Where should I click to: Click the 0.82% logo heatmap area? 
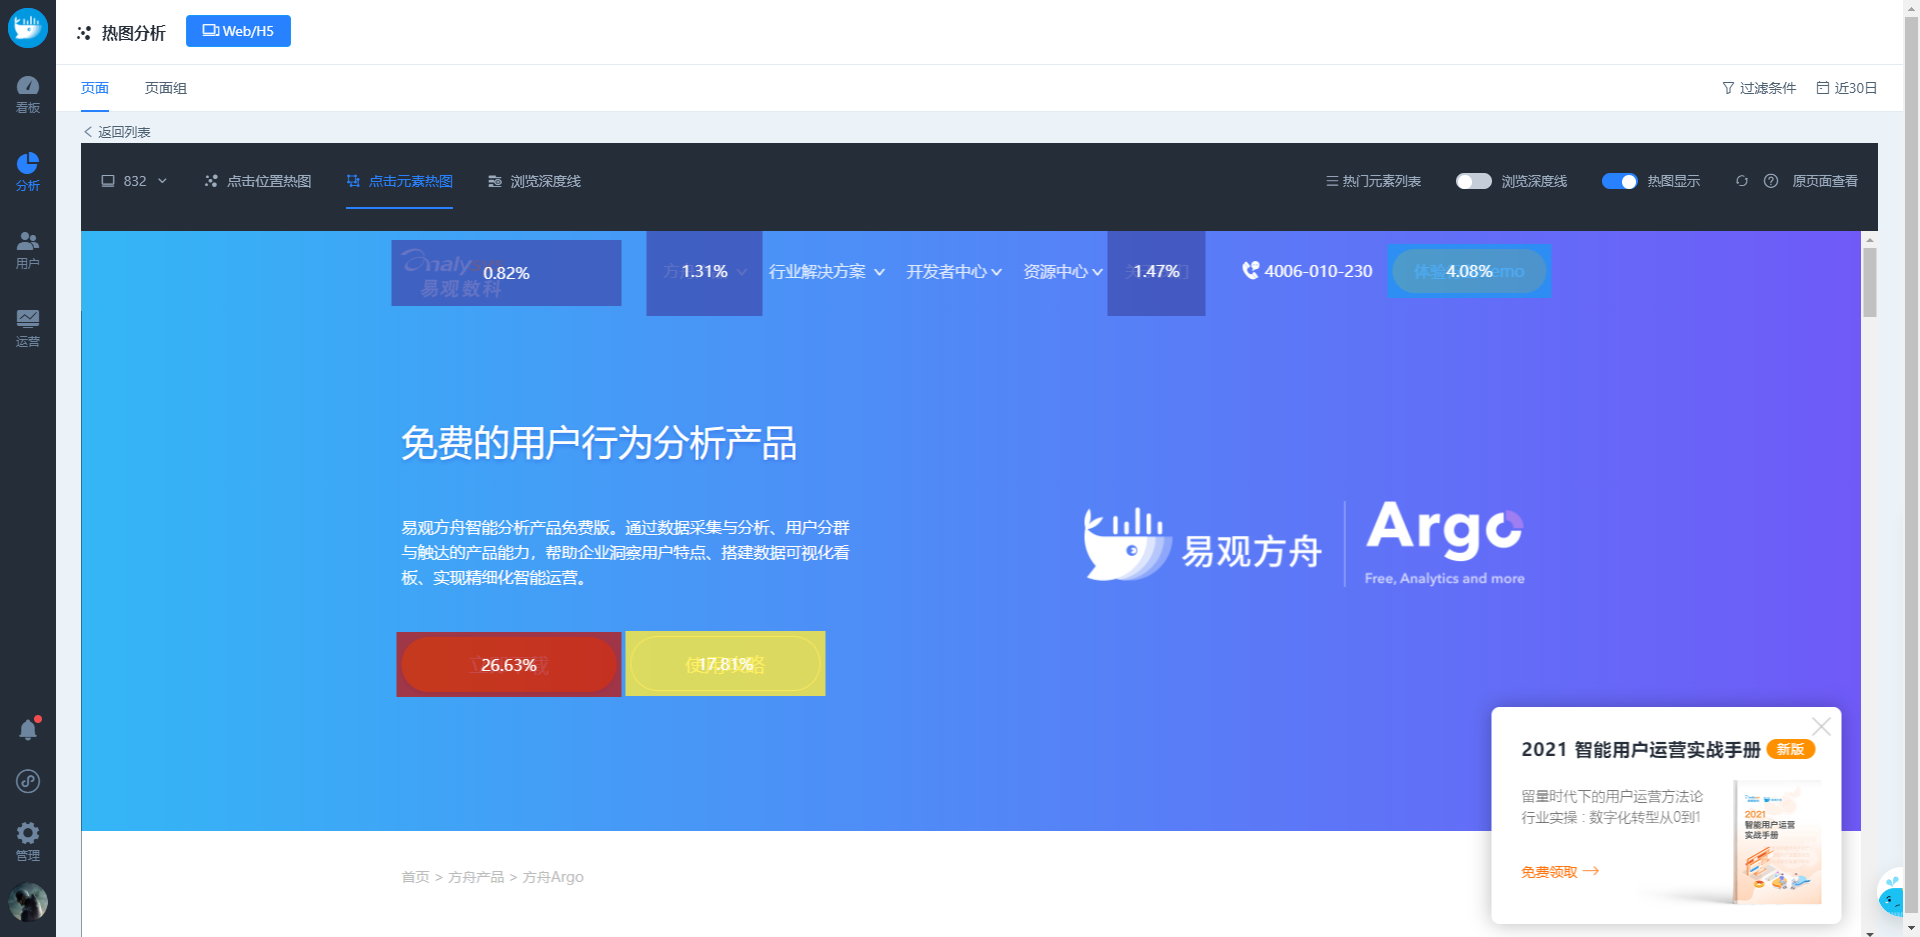(506, 273)
